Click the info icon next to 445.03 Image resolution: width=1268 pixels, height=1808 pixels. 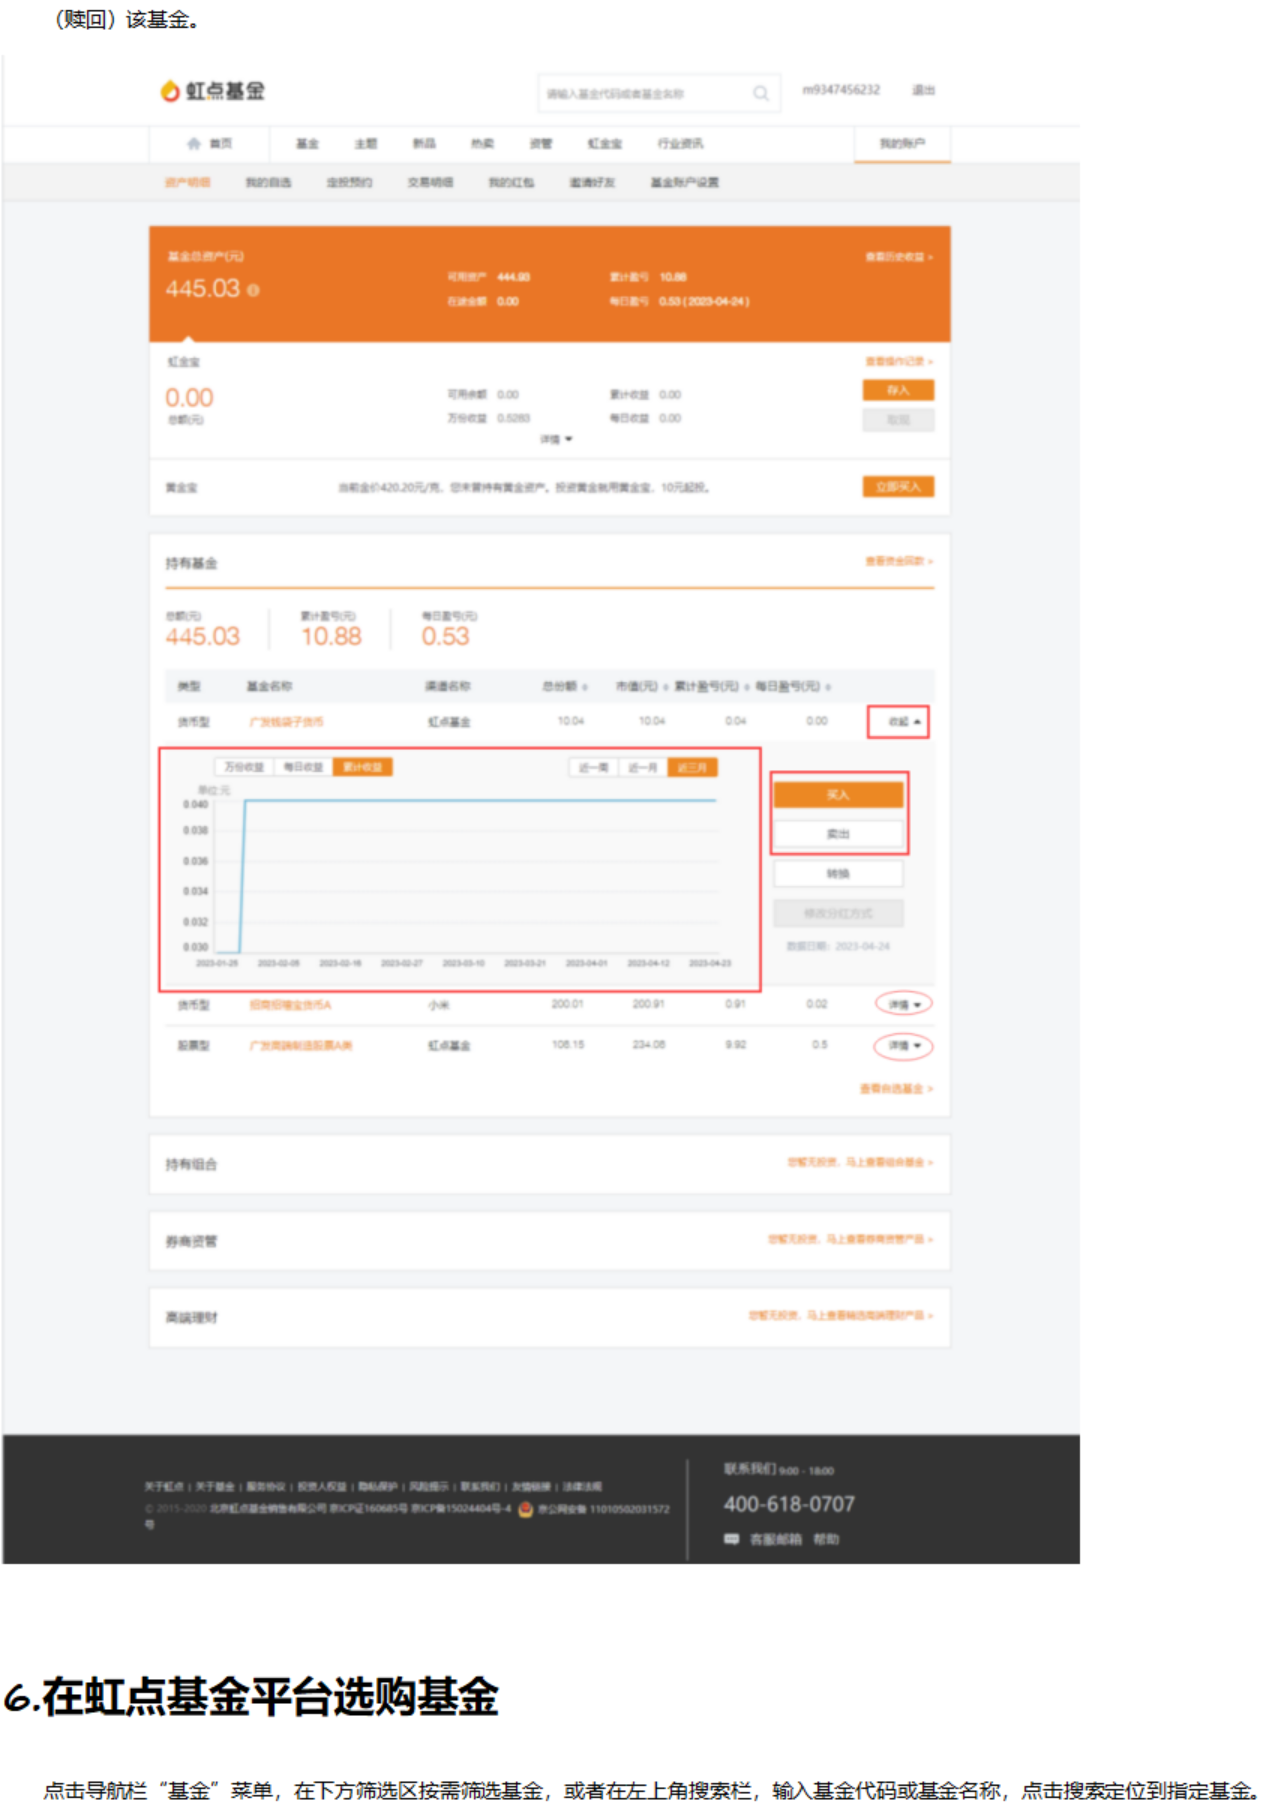253,290
